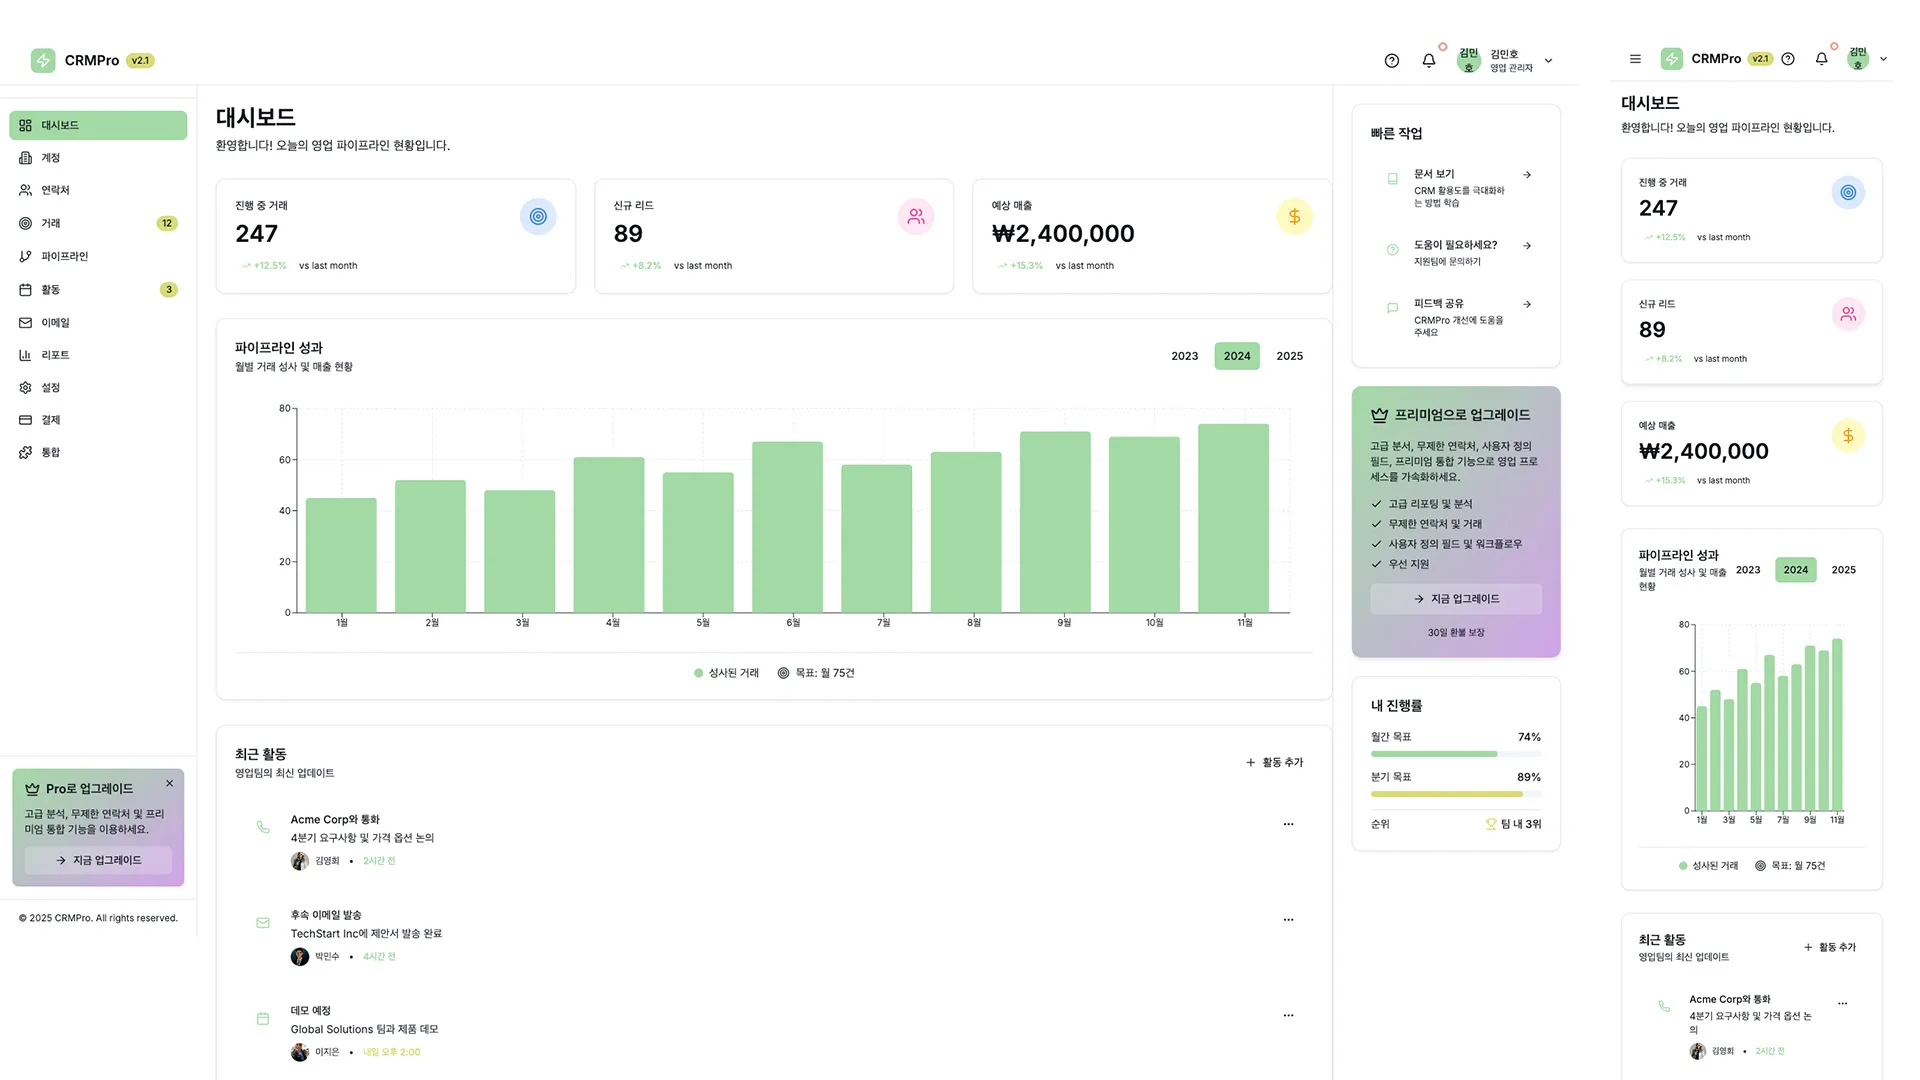Click the target icon on 진행 중 거래 card
The height and width of the screenshot is (1080, 1920).
tap(538, 217)
